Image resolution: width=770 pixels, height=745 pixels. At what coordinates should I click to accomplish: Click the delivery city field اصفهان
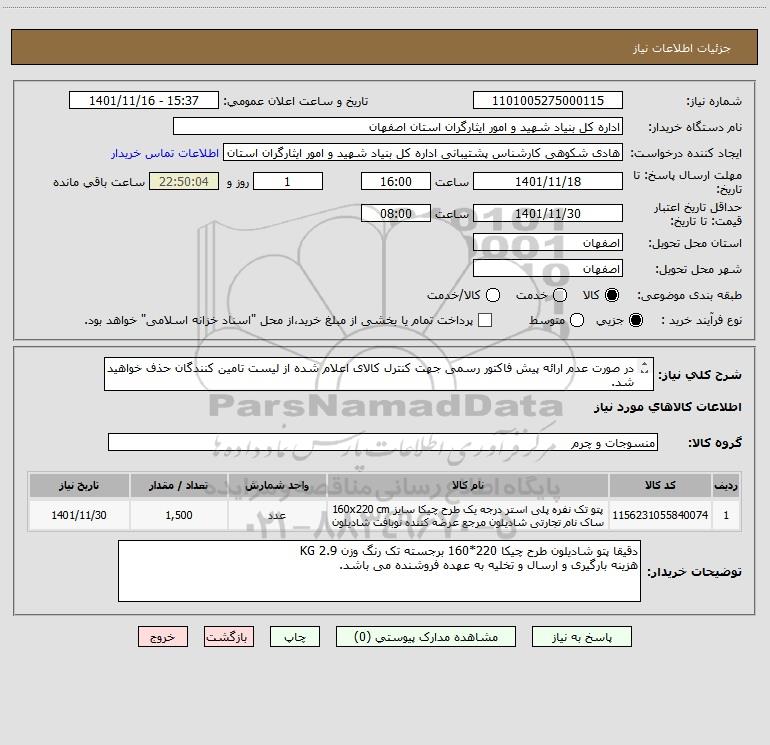548,269
